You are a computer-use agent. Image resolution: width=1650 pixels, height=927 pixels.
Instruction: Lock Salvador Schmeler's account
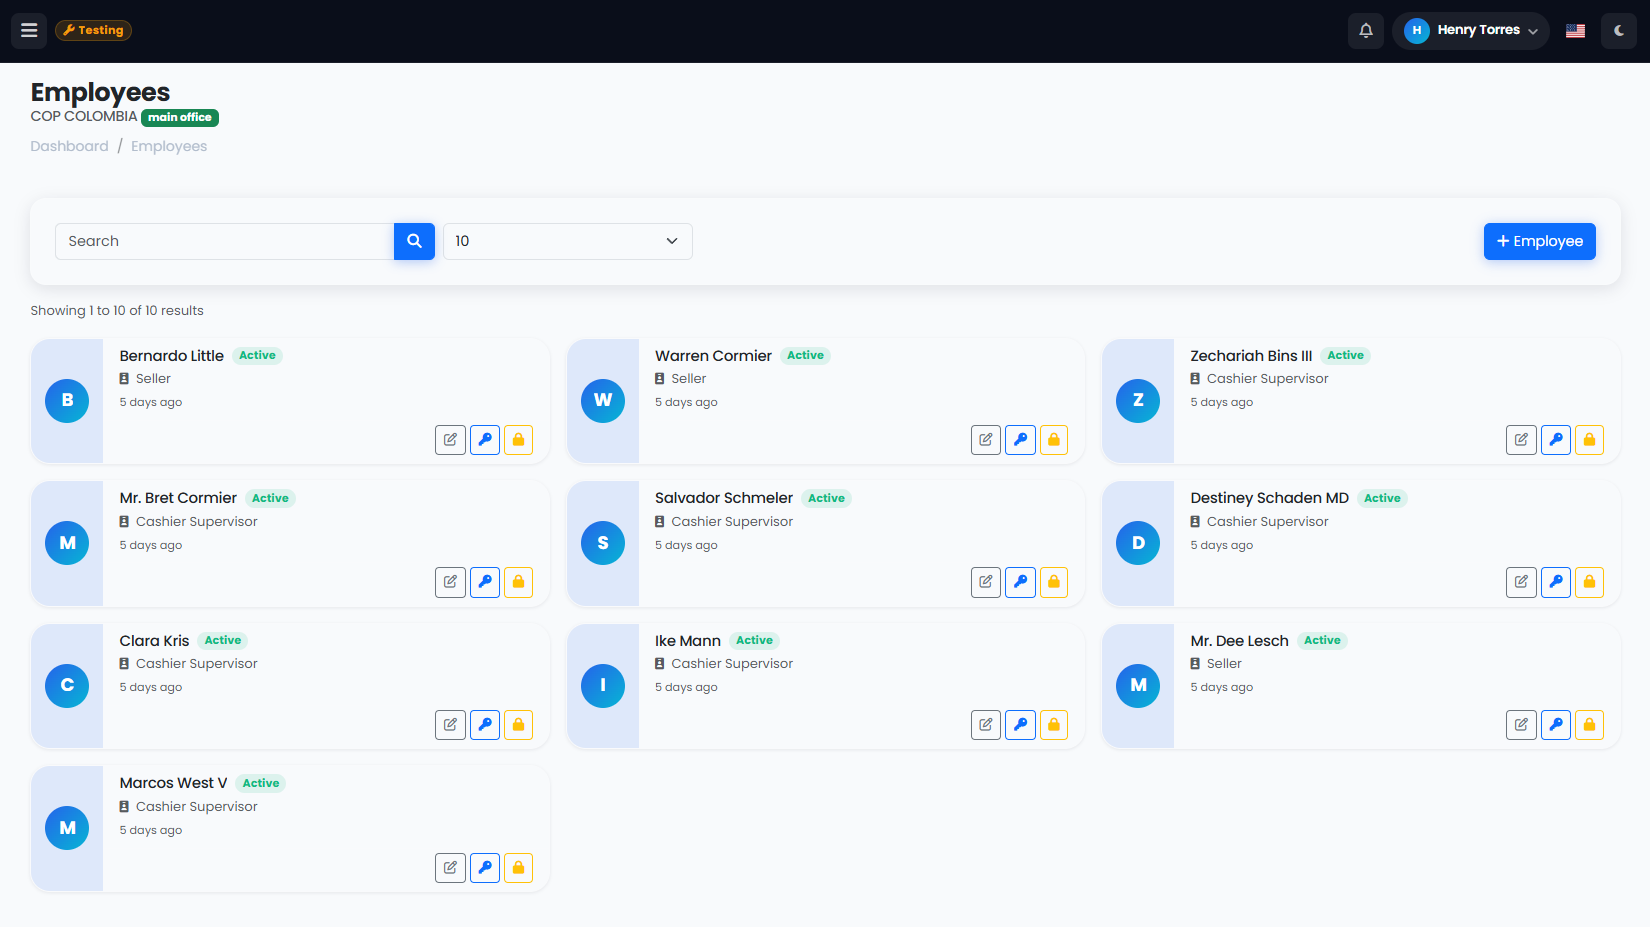click(1054, 582)
